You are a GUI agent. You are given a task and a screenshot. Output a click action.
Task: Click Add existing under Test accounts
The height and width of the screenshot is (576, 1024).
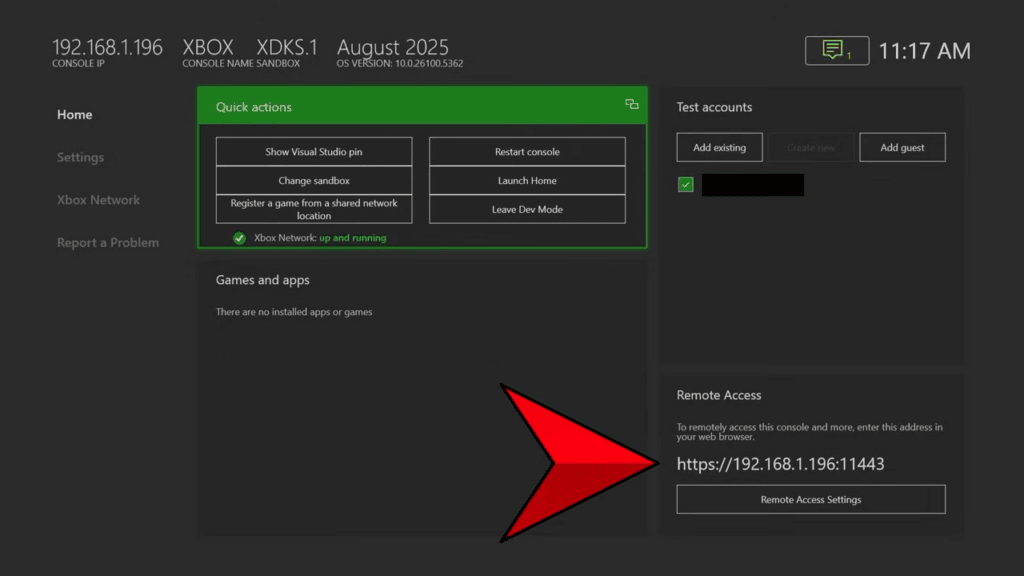tap(719, 146)
